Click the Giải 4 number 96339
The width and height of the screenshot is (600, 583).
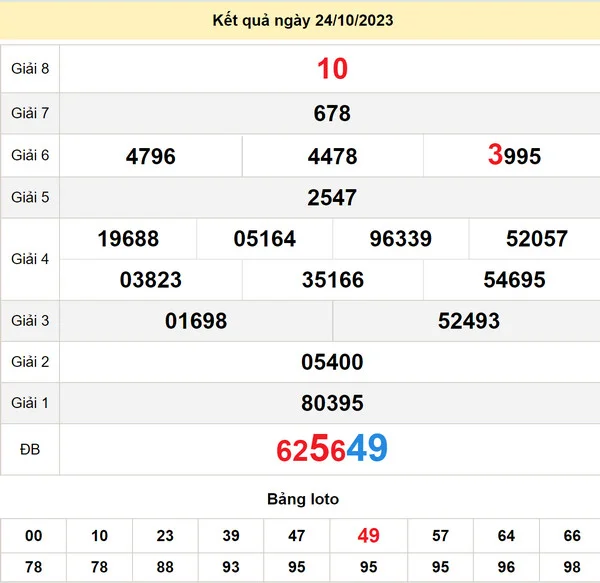[x=400, y=239]
